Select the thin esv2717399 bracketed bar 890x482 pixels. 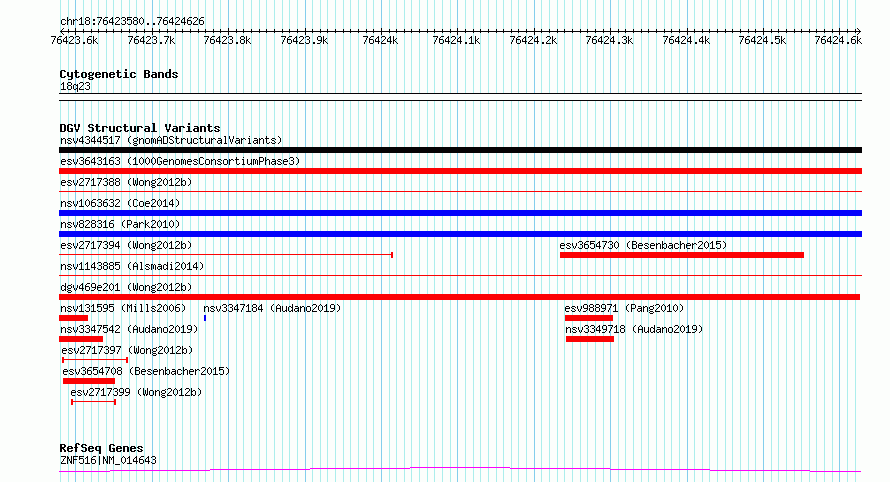pos(94,402)
